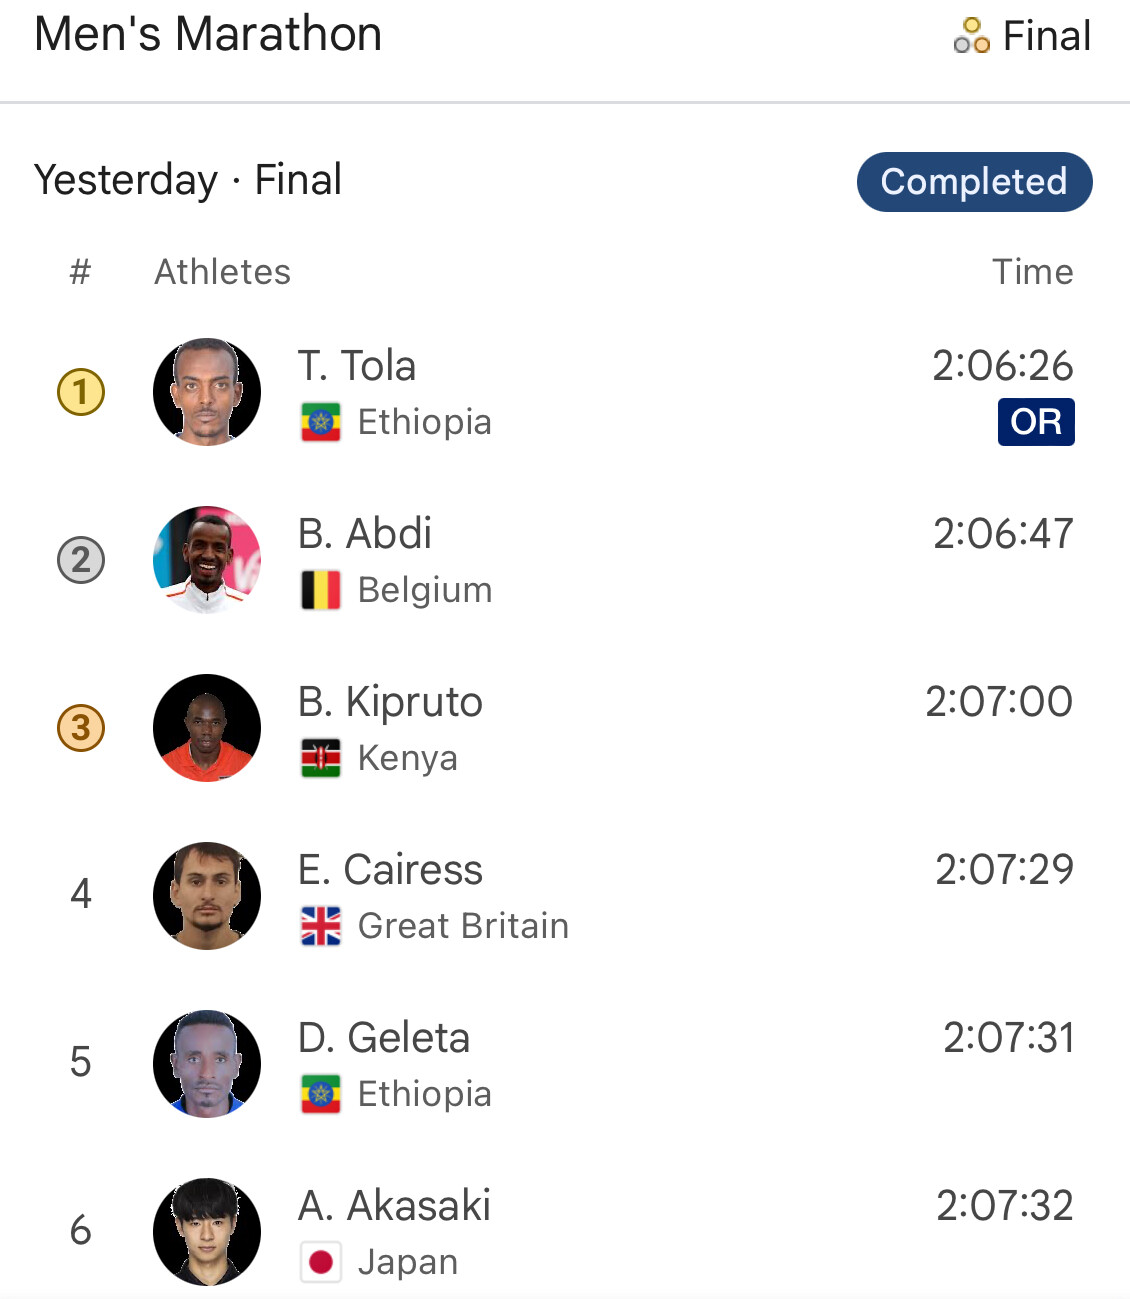Click the Belgium flag icon

[x=320, y=590]
